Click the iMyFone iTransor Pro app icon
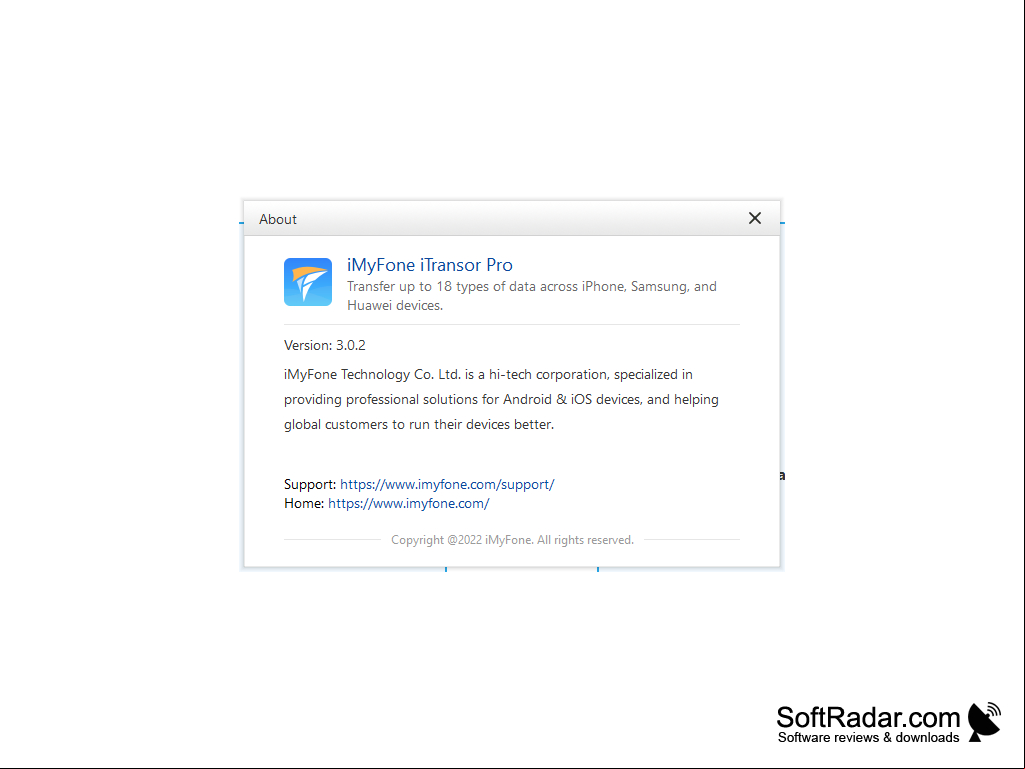This screenshot has width=1025, height=769. 308,282
